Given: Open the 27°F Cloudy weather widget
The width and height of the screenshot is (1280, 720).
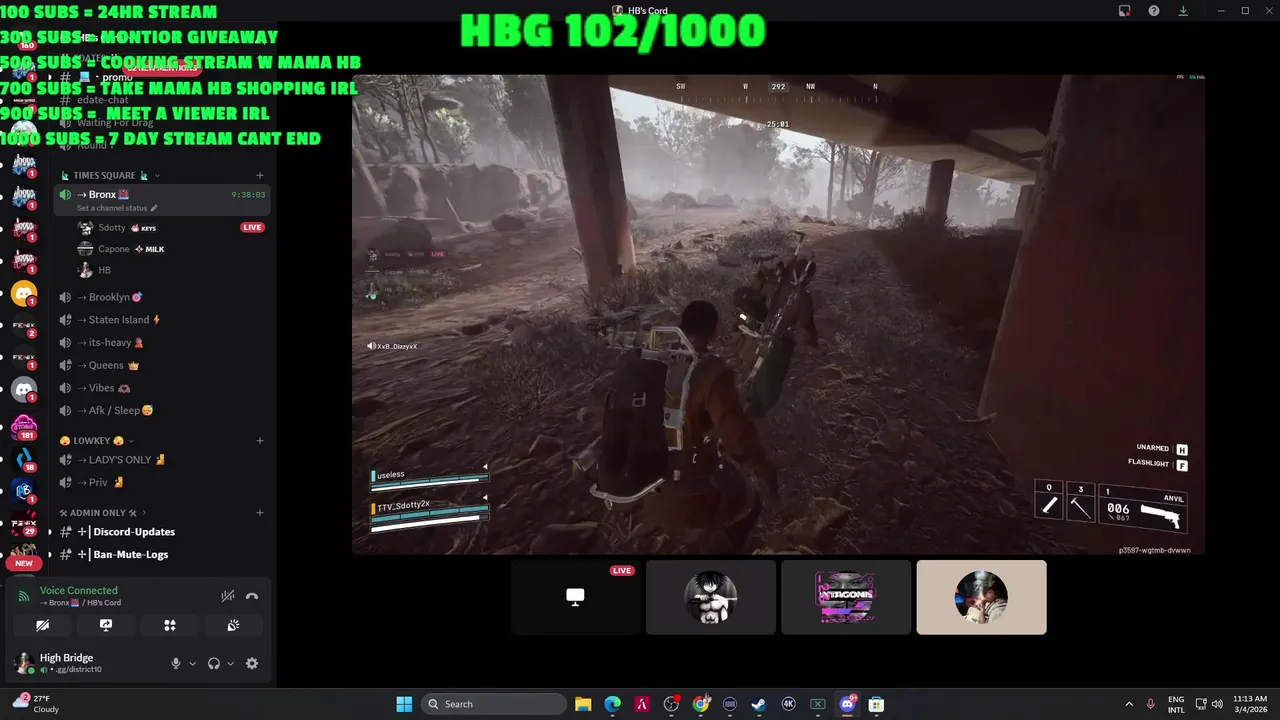Looking at the screenshot, I should (37, 704).
